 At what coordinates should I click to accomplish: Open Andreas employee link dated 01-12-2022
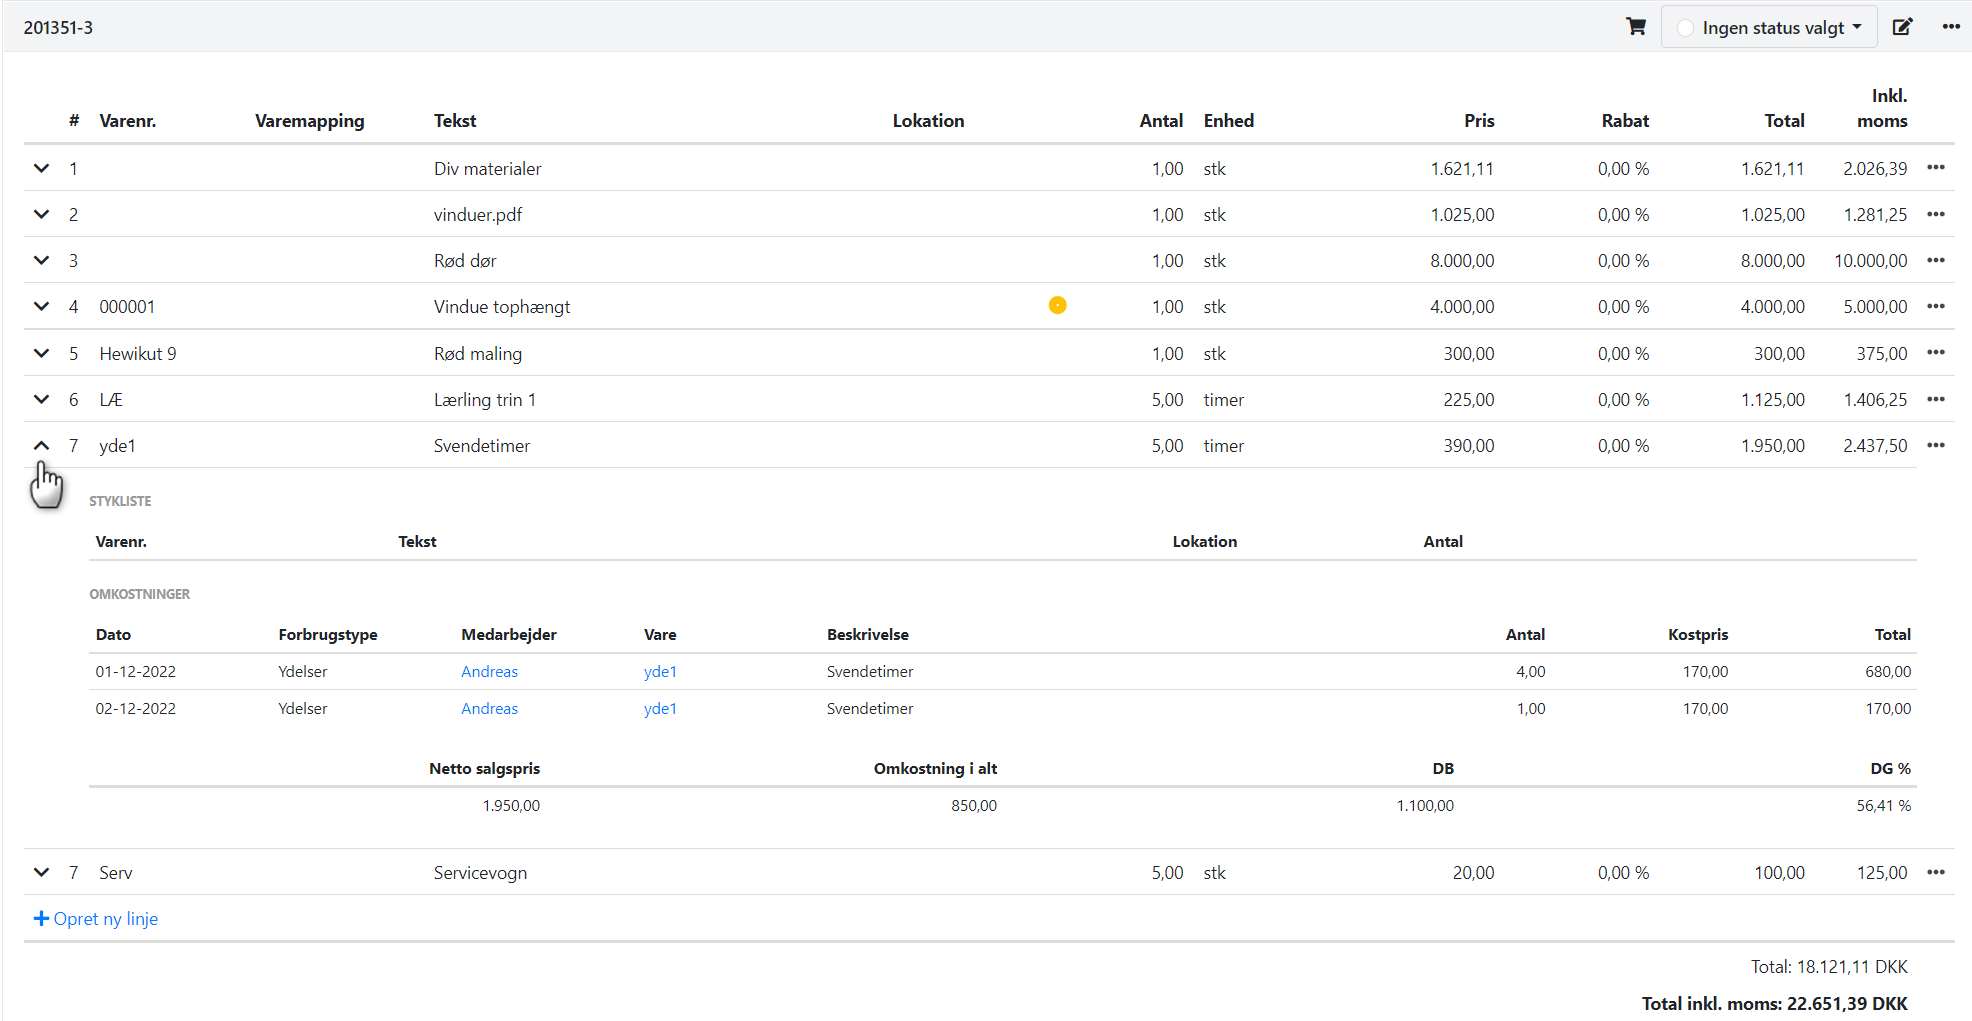489,672
